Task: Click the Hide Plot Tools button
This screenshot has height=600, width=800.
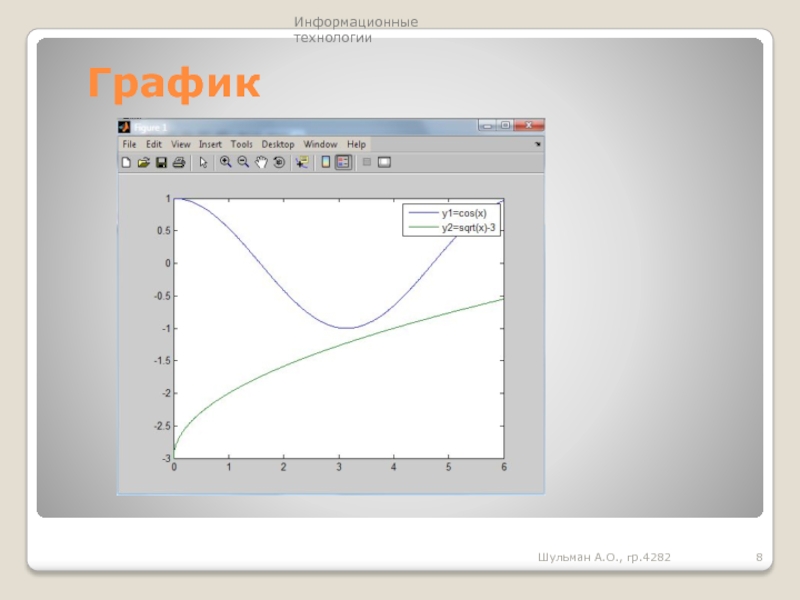Action: [x=366, y=162]
